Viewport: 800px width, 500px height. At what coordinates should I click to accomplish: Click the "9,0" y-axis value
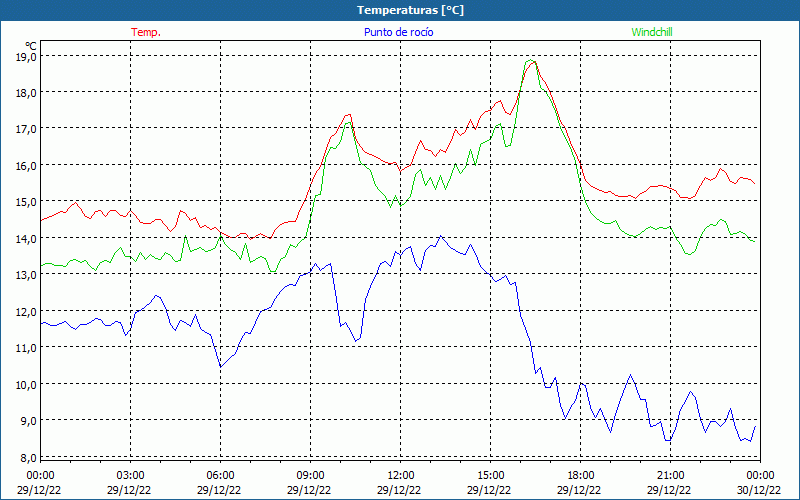[x=29, y=421]
